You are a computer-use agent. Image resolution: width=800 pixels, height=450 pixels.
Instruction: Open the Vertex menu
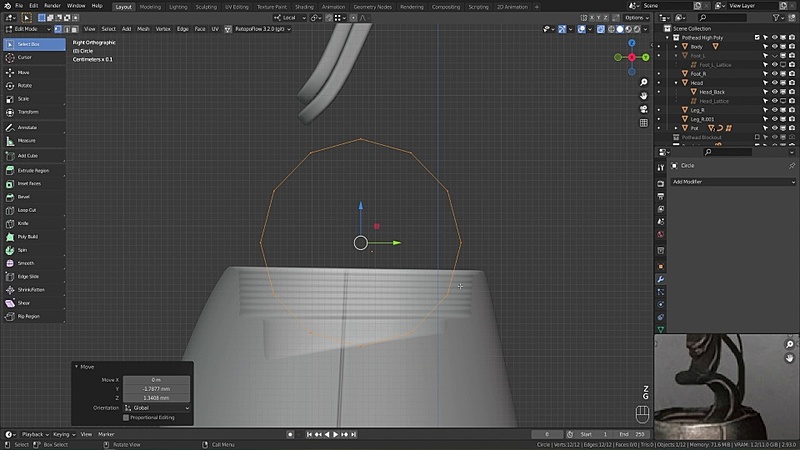click(x=163, y=29)
